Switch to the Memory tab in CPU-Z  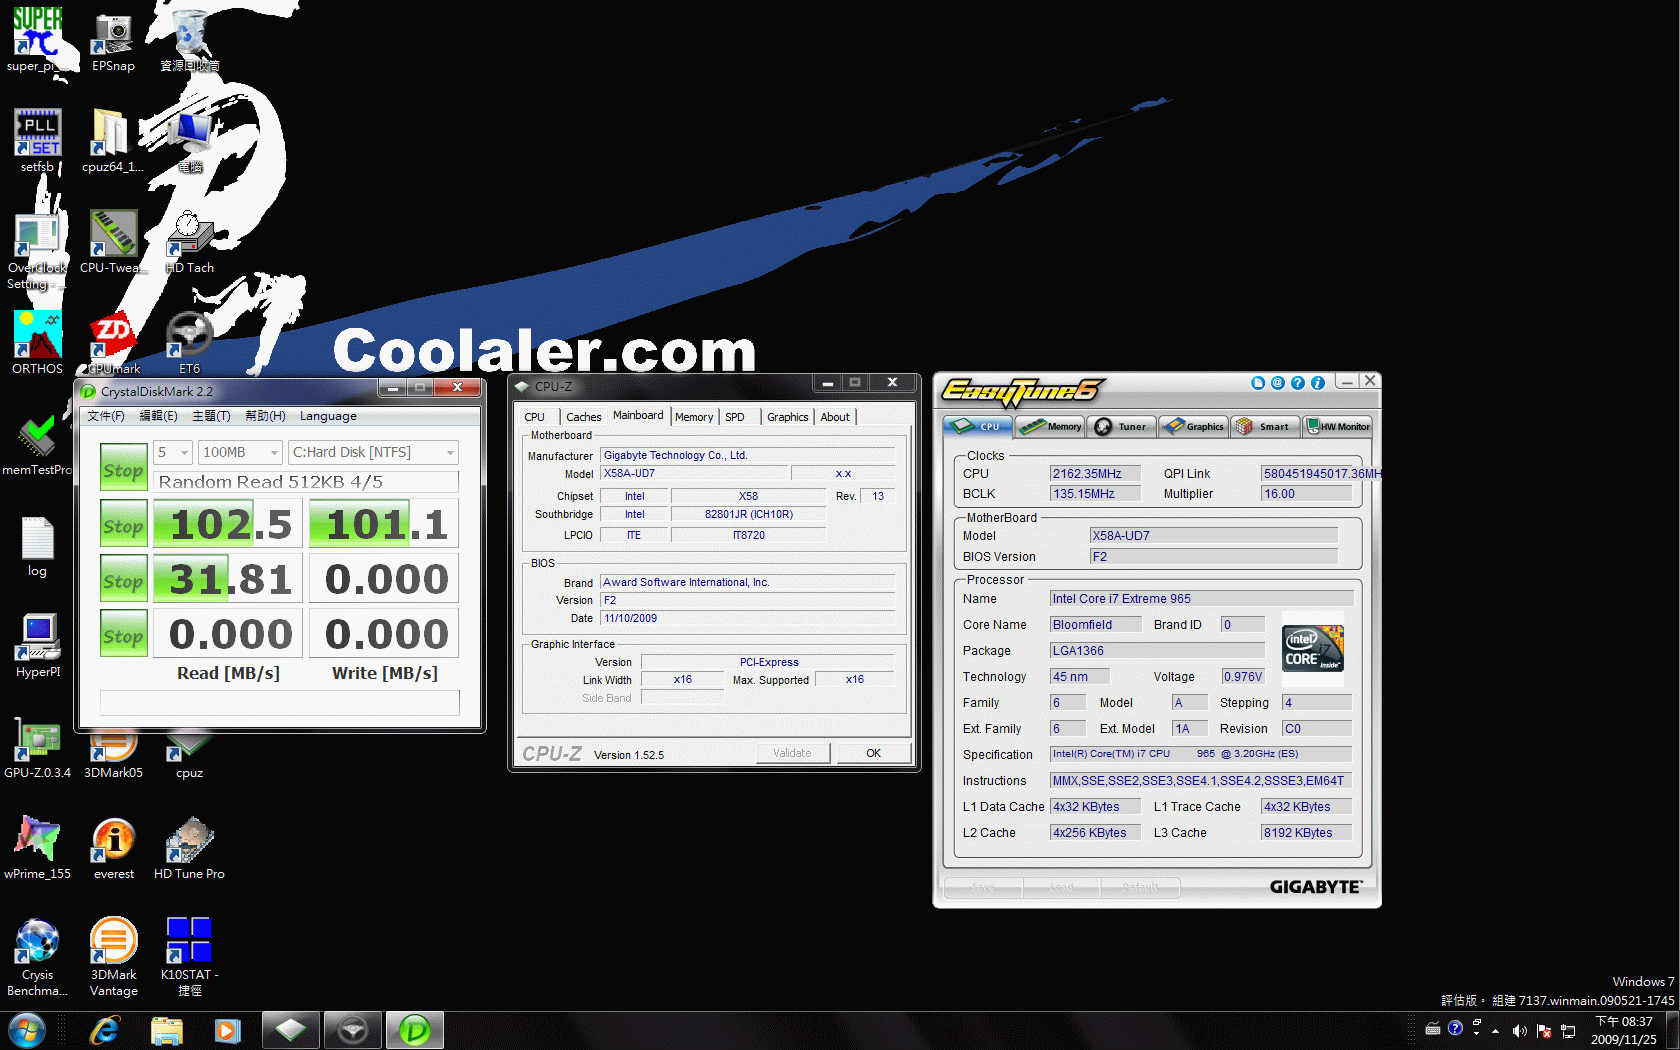694,417
